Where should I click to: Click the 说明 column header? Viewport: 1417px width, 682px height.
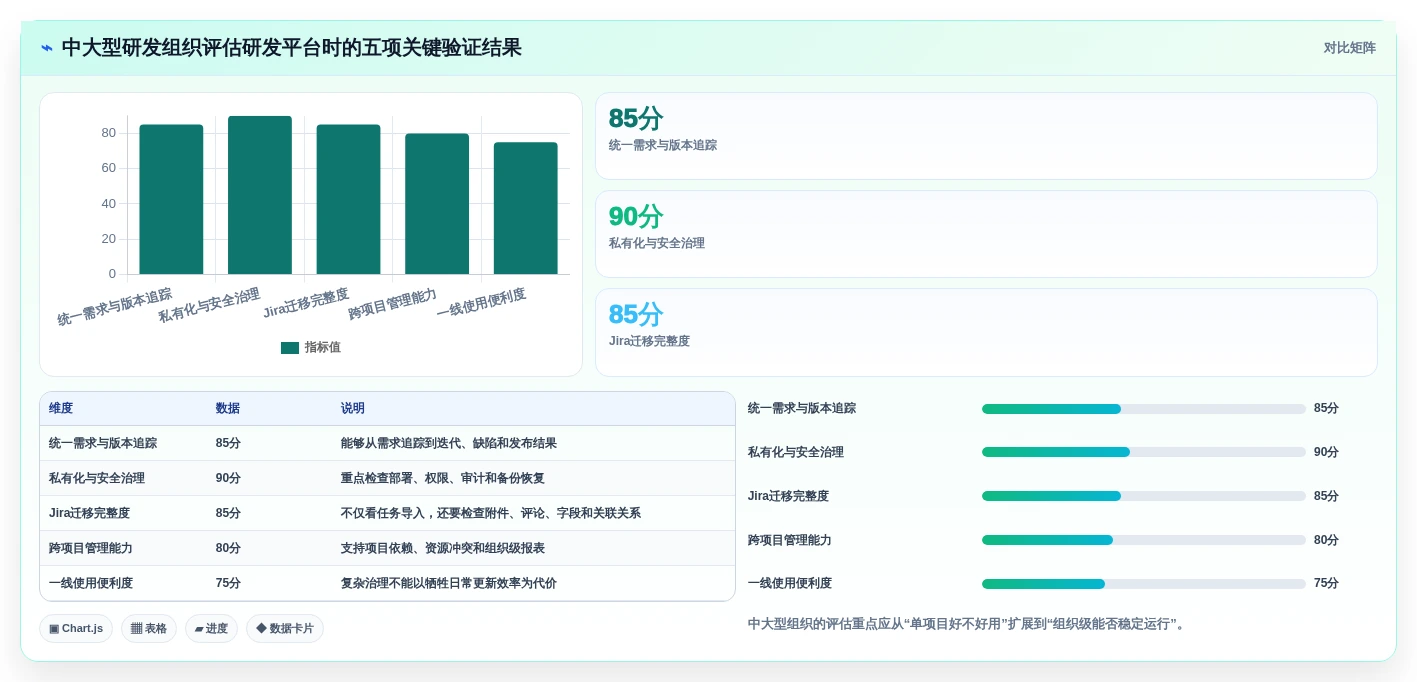tap(353, 409)
